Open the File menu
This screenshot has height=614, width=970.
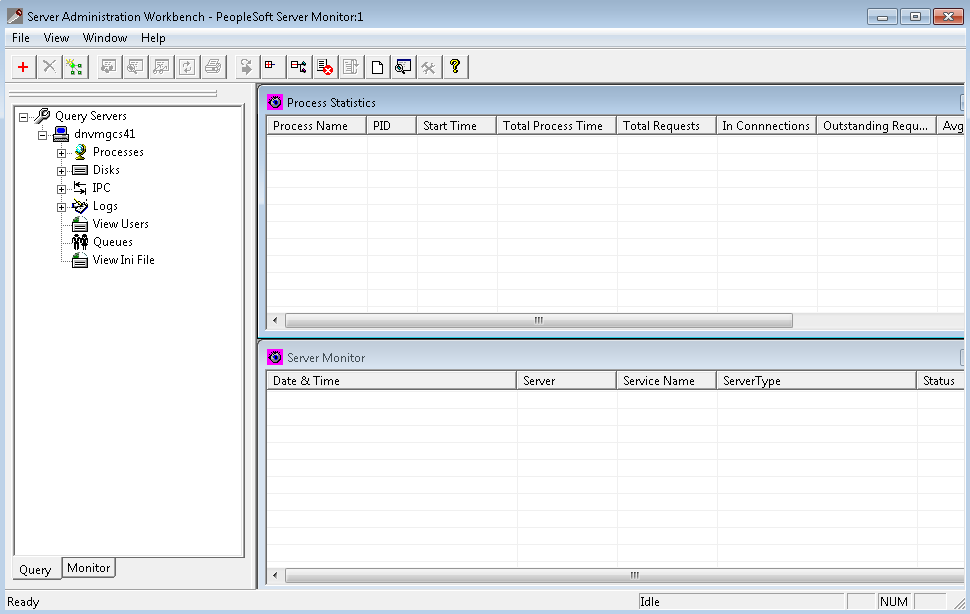pos(21,38)
